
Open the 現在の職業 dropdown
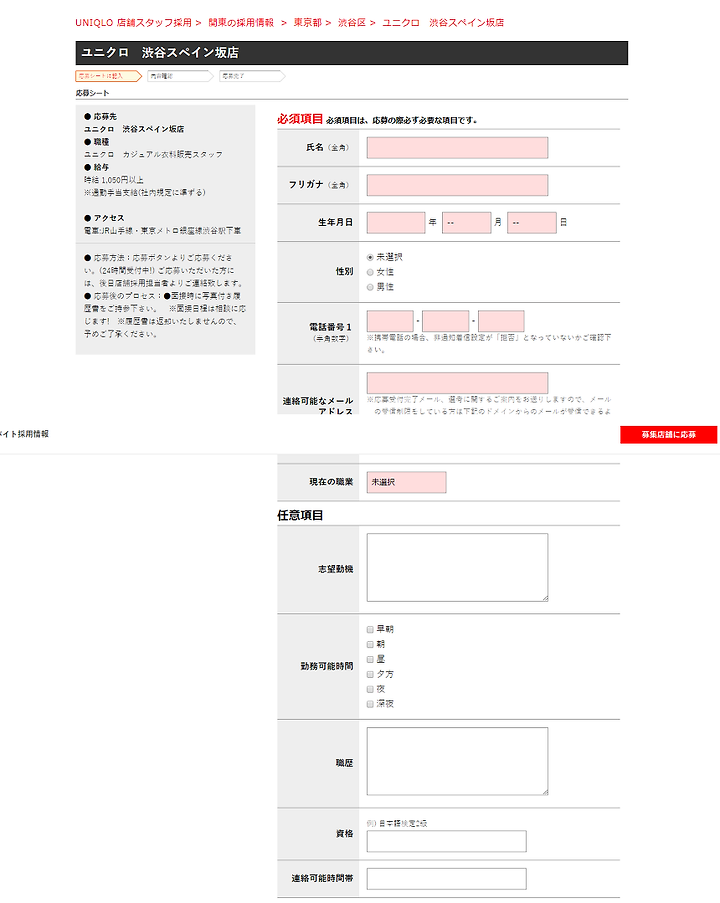(406, 482)
